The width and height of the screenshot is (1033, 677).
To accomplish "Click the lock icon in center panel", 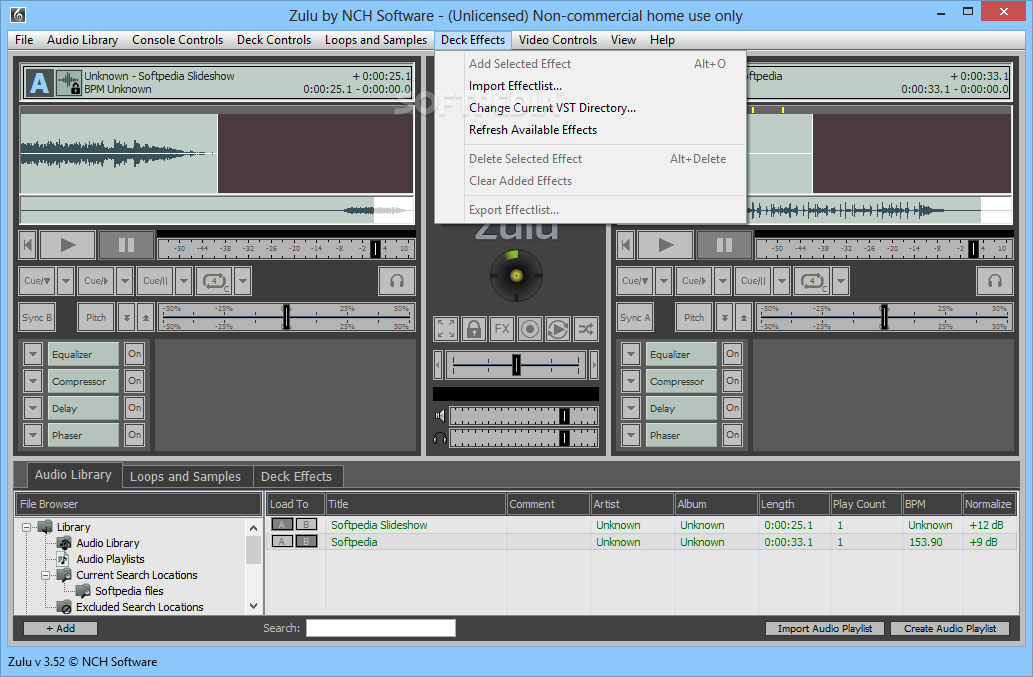I will 474,329.
